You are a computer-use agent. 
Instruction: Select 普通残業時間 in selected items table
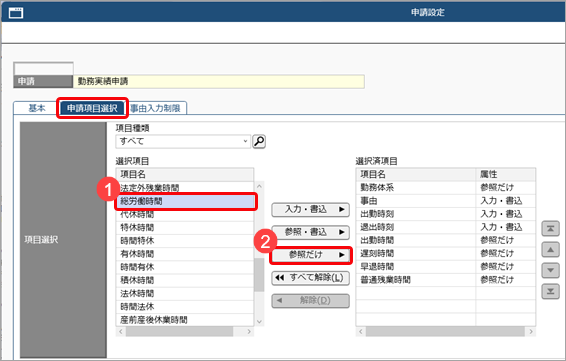pos(445,280)
